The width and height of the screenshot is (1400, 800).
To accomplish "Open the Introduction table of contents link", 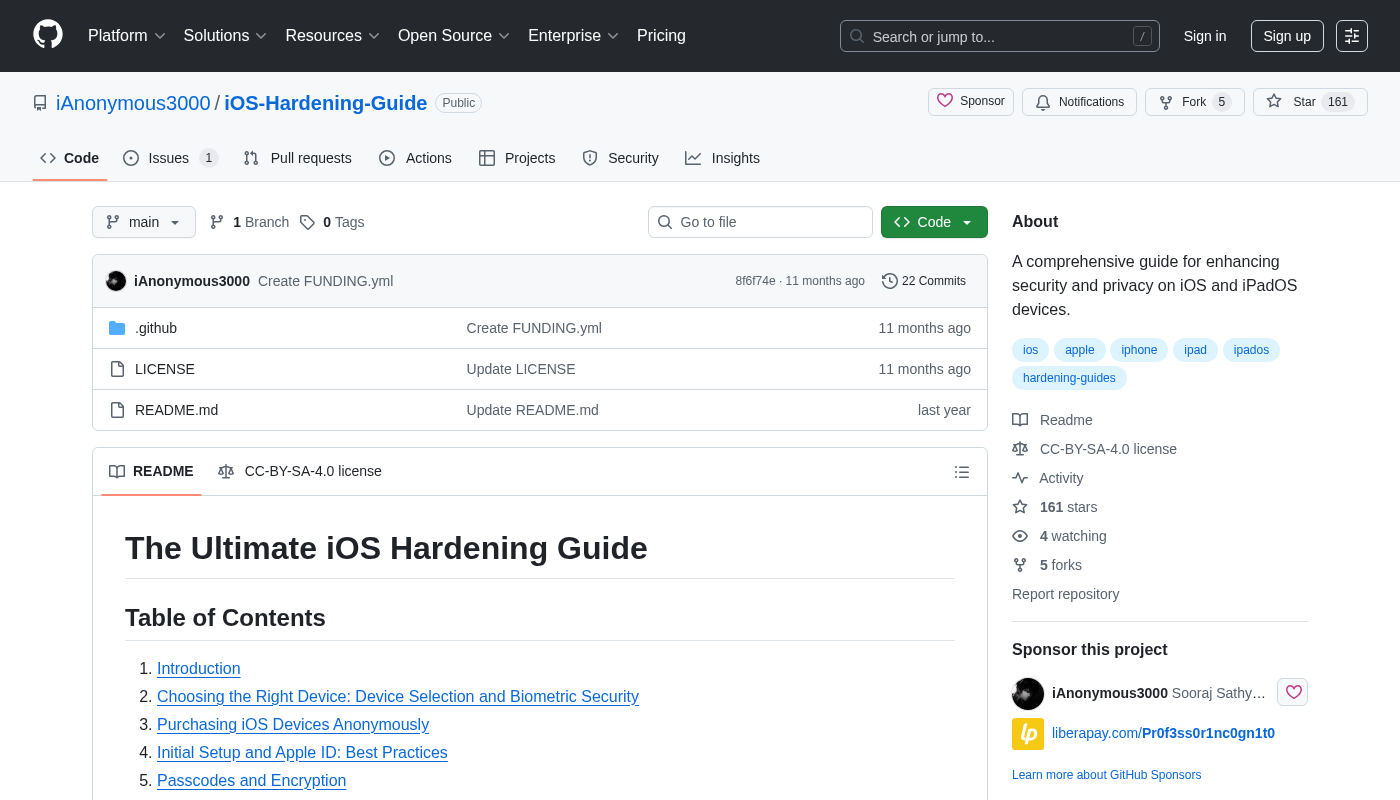I will 198,669.
